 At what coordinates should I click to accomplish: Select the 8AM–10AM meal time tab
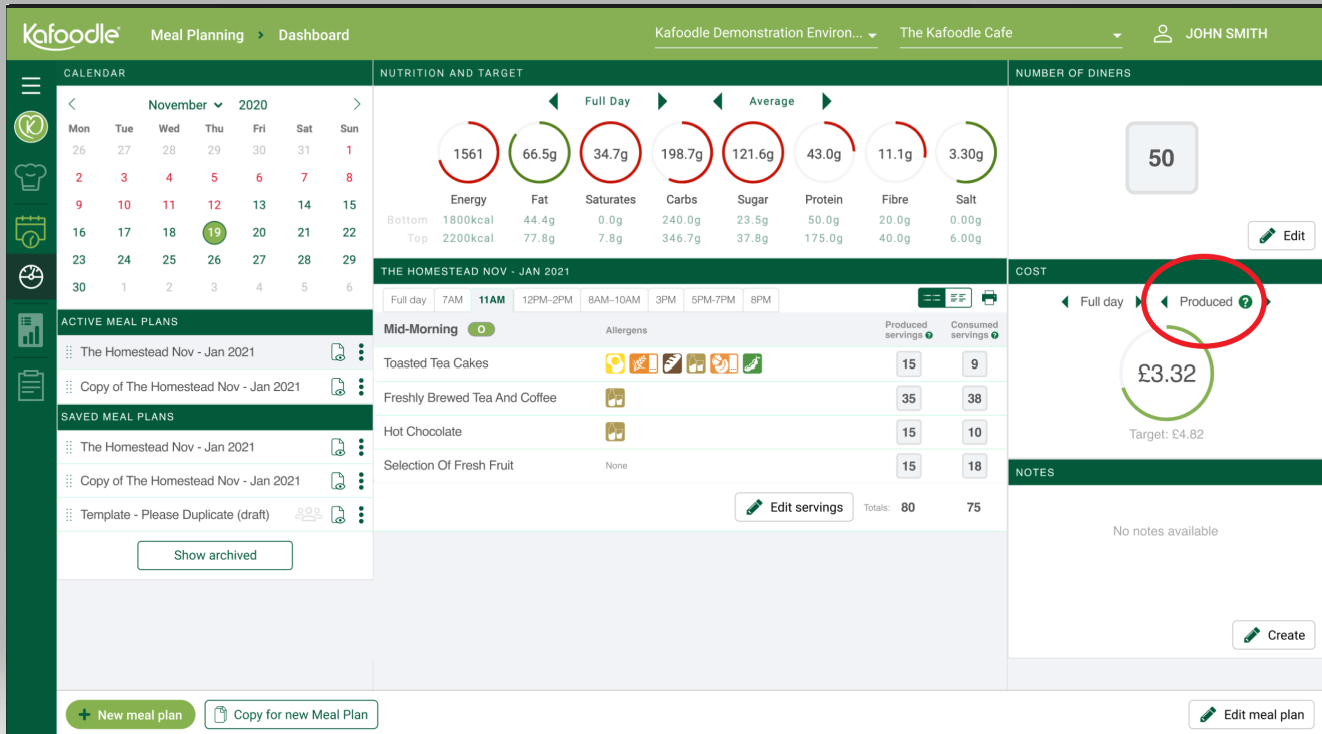coord(614,300)
